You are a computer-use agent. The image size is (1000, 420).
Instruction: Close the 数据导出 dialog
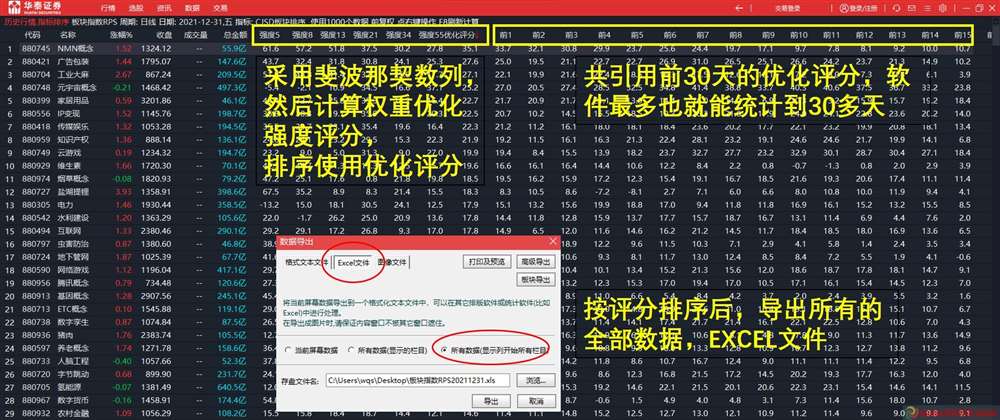(x=552, y=242)
